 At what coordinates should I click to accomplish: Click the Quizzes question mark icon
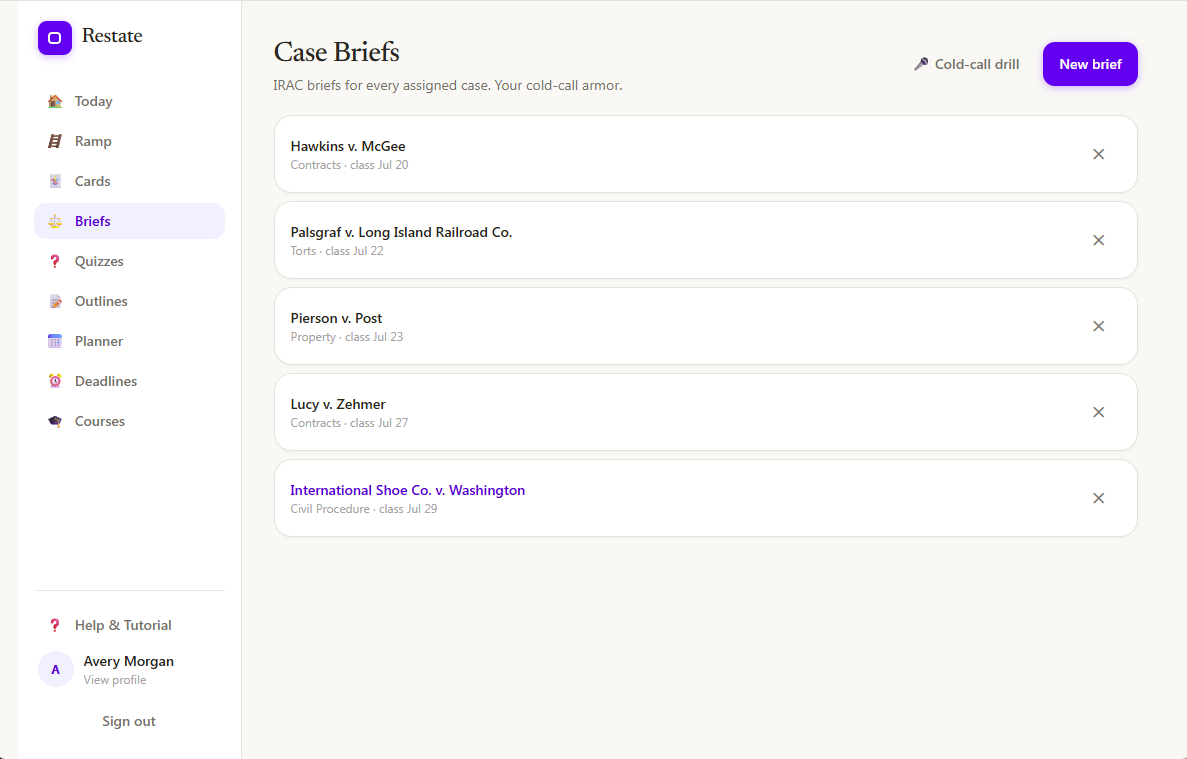pyautogui.click(x=55, y=261)
